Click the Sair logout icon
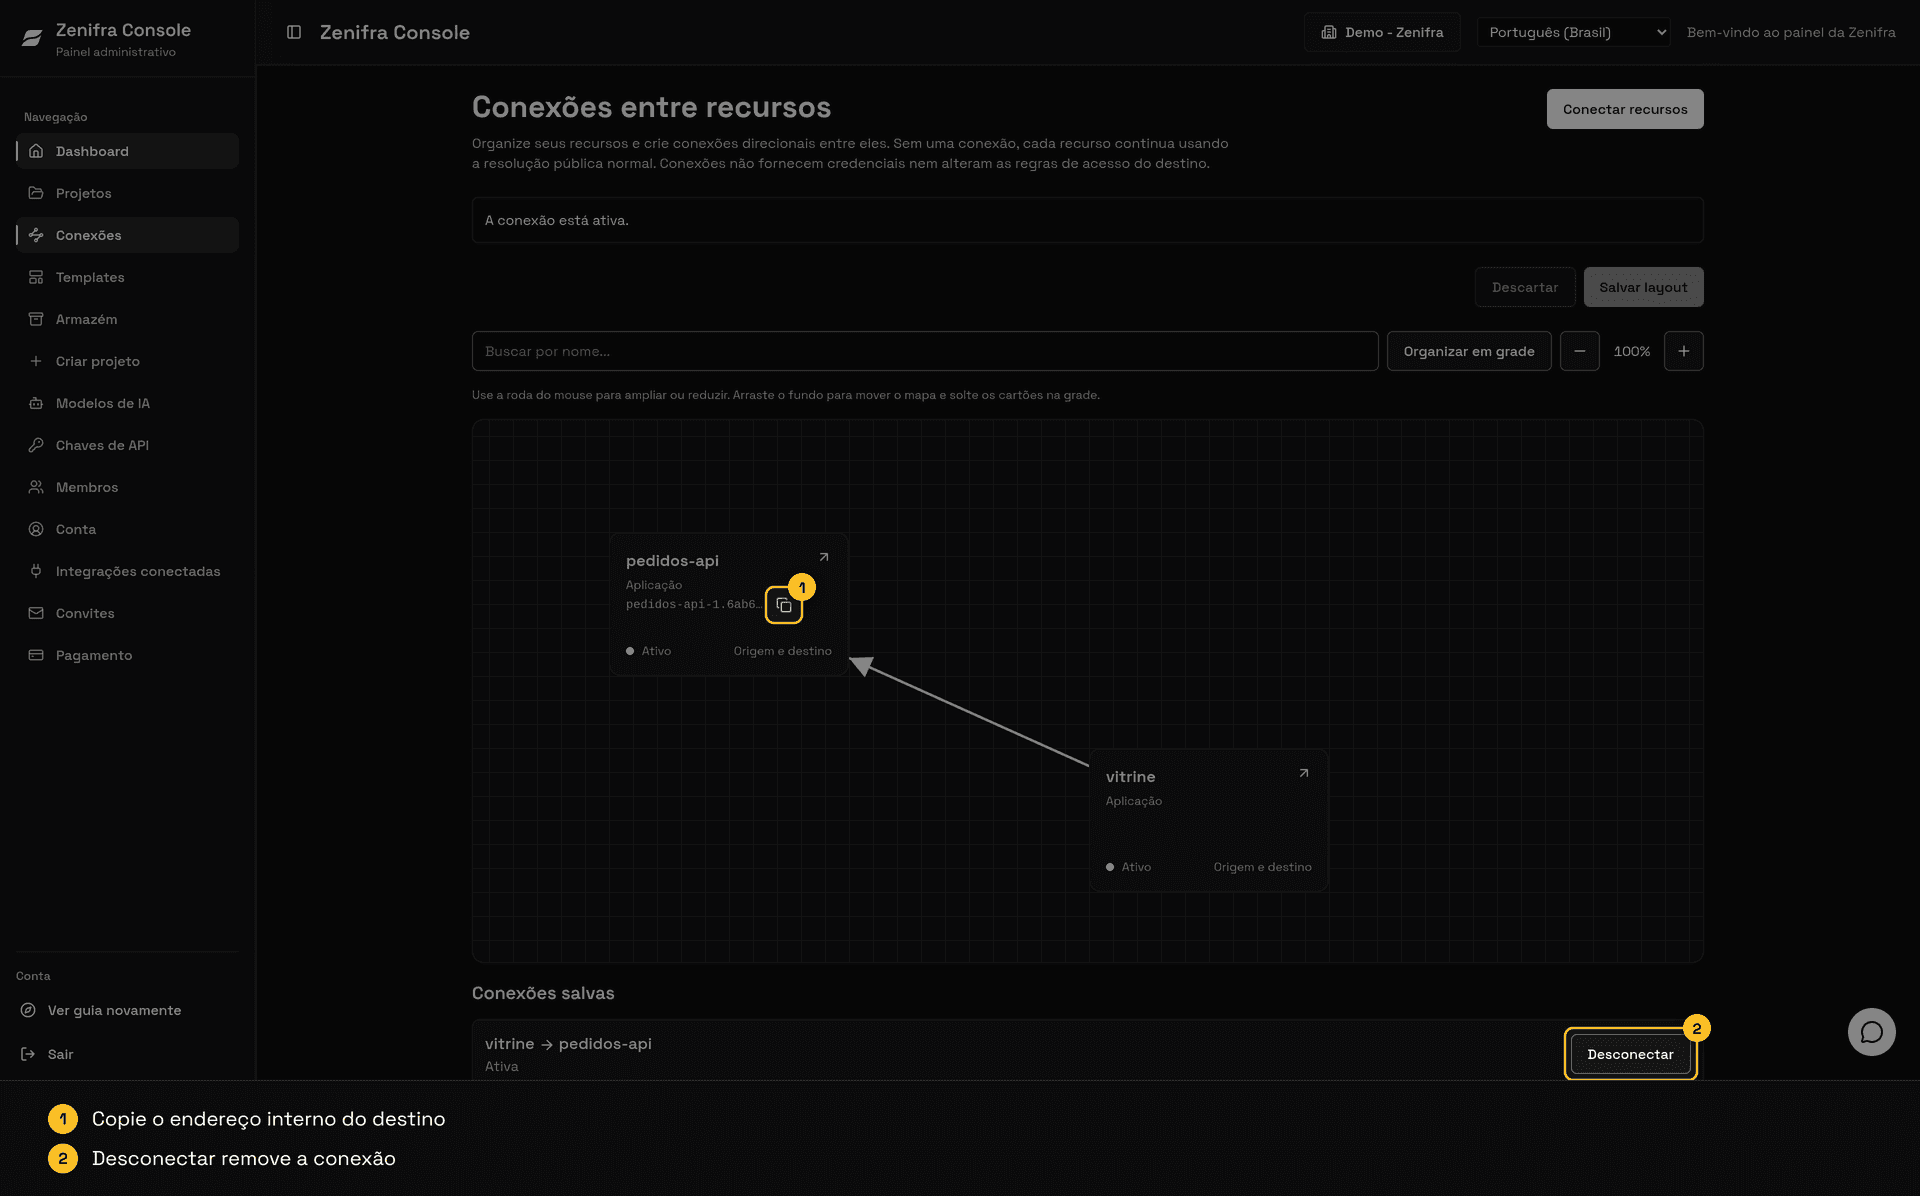This screenshot has height=1196, width=1920. pos(28,1054)
